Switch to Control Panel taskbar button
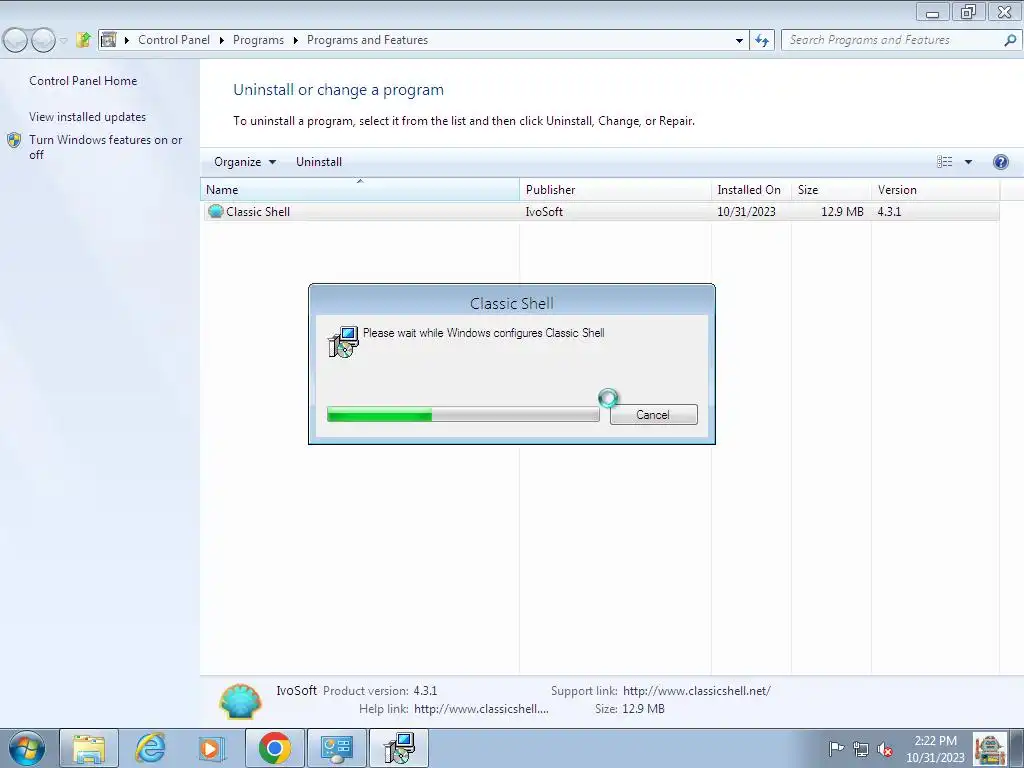This screenshot has height=768, width=1024. [x=337, y=748]
